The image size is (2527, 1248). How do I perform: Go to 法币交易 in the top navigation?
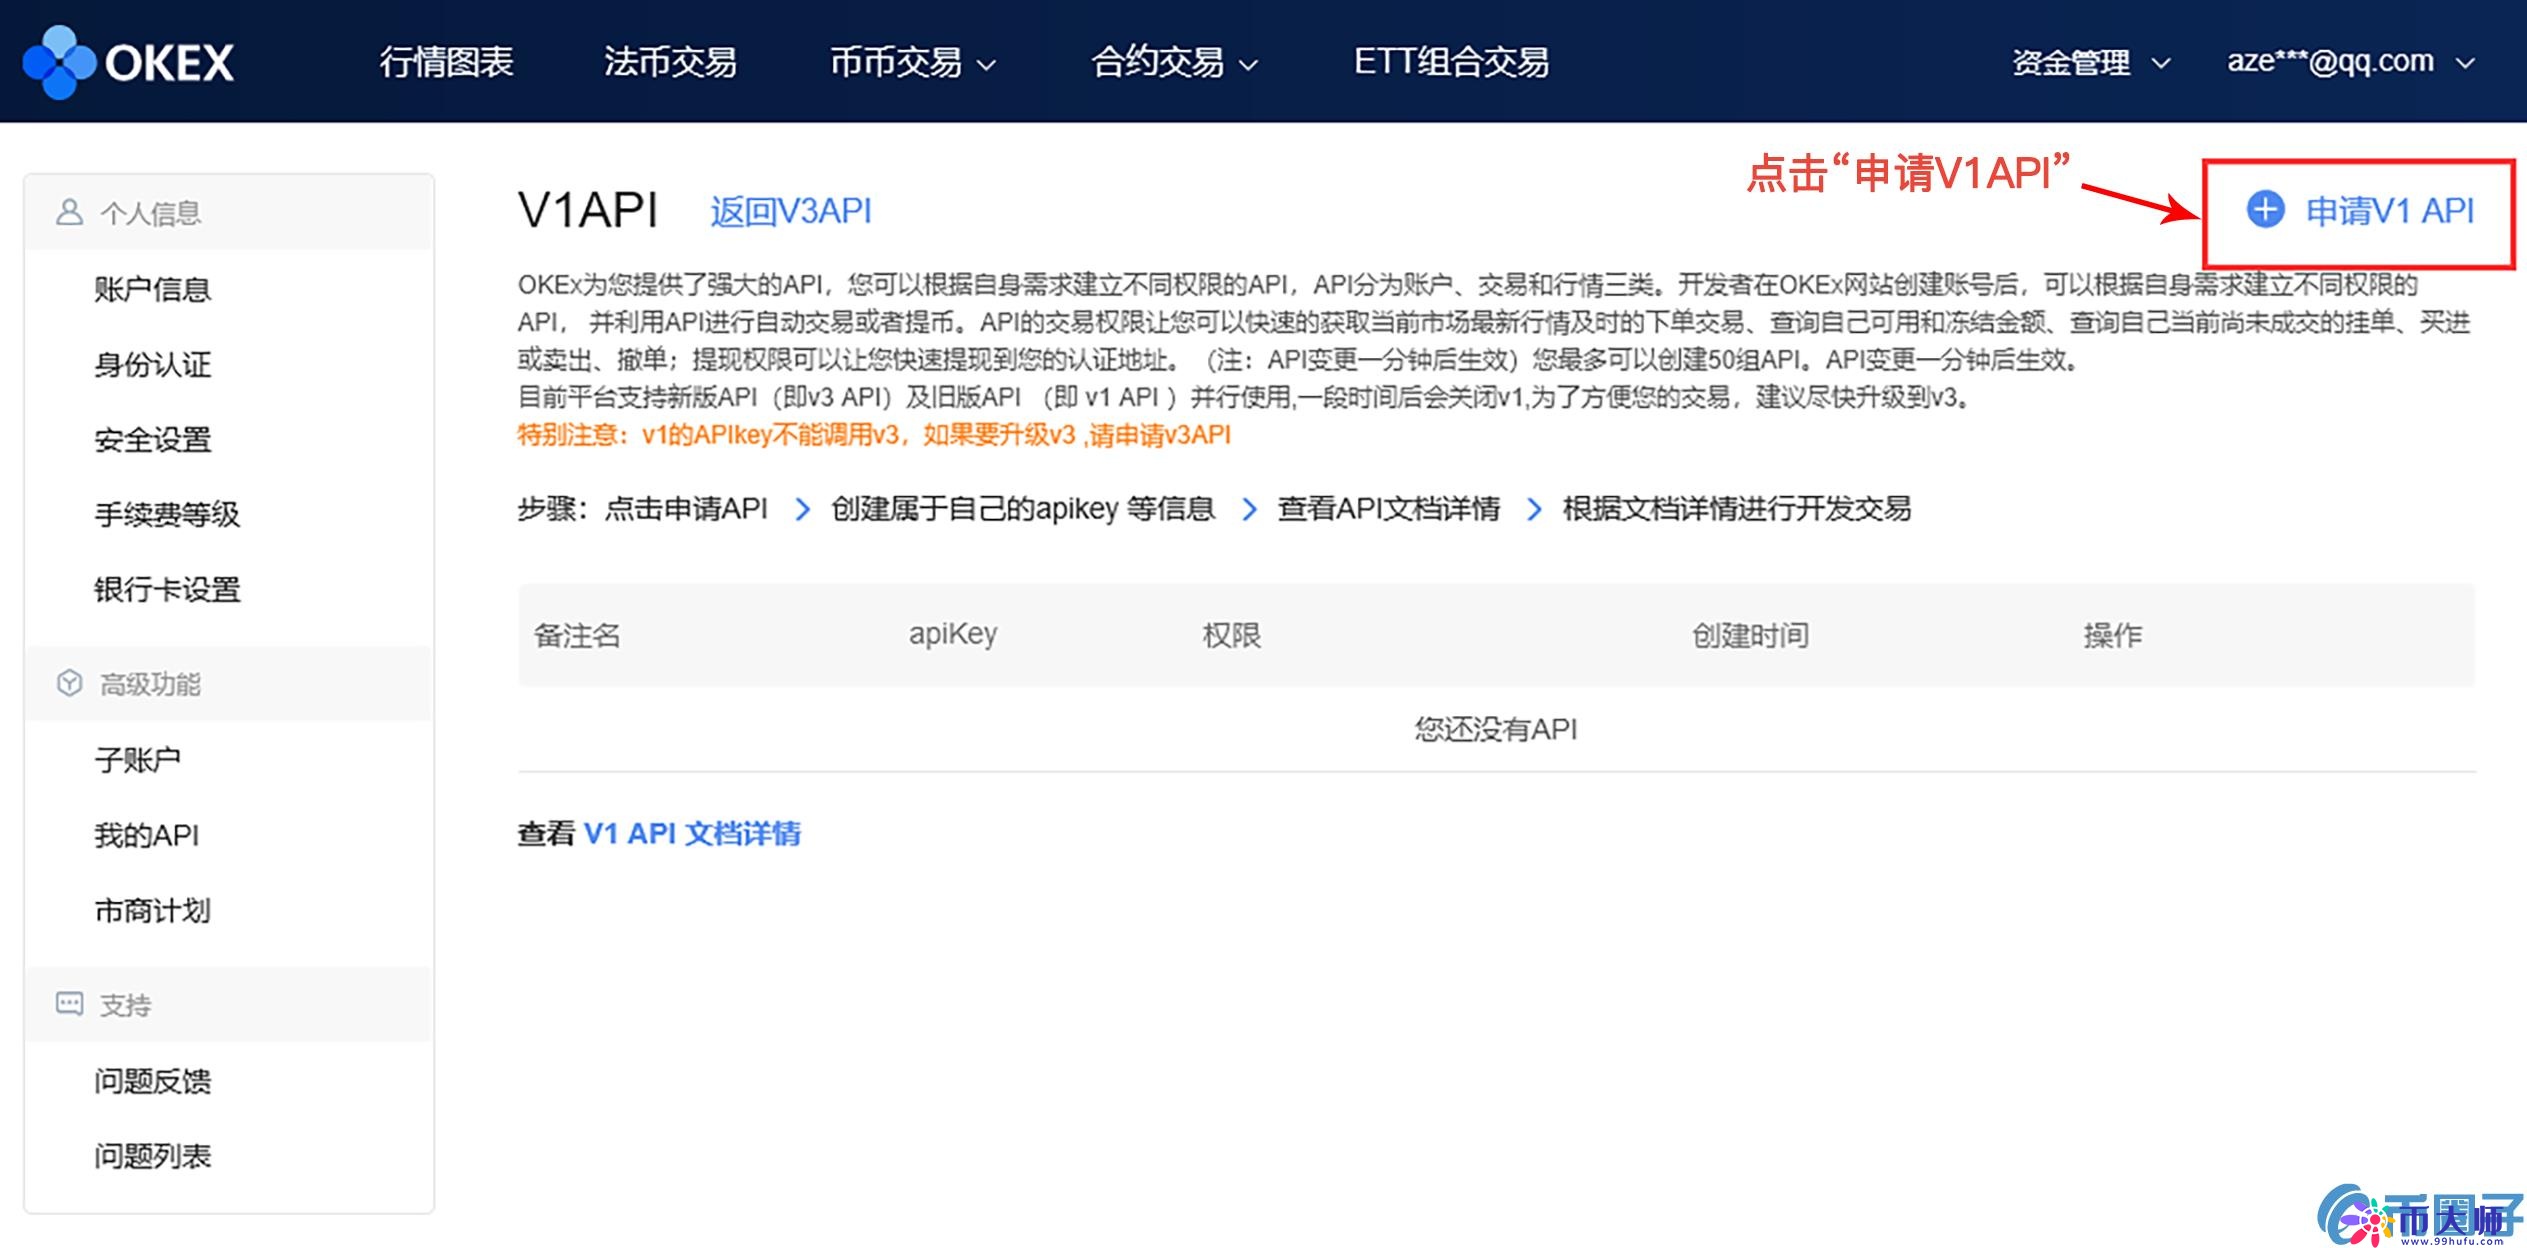tap(670, 62)
